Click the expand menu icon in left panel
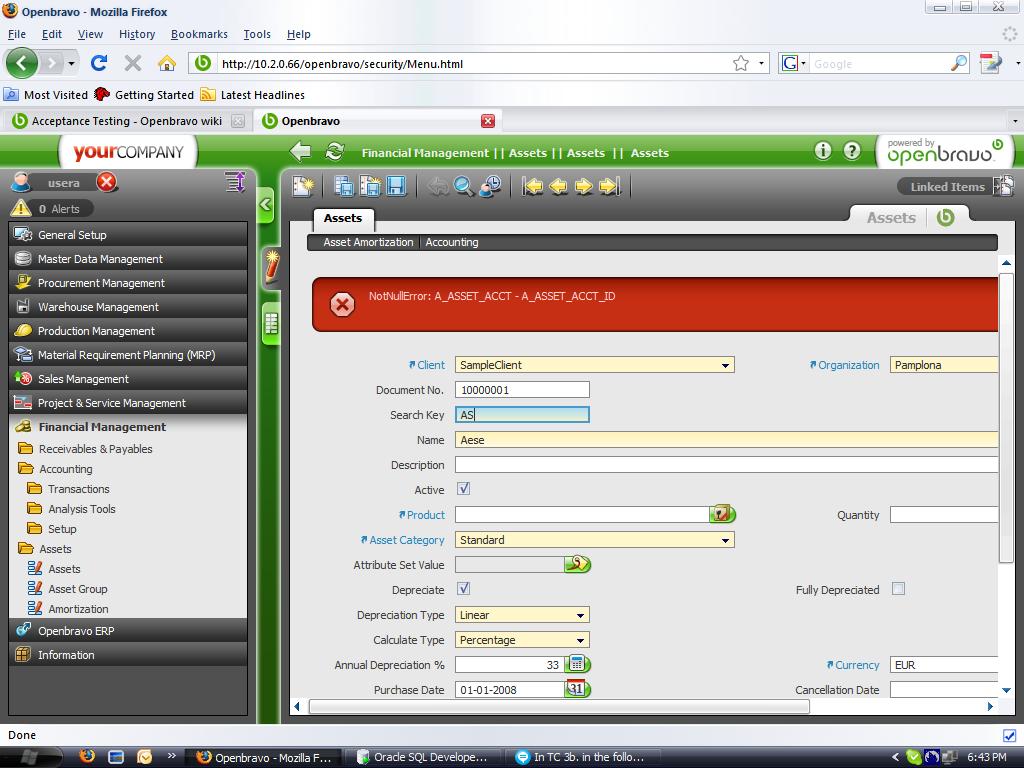Image resolution: width=1024 pixels, height=768 pixels. point(235,182)
